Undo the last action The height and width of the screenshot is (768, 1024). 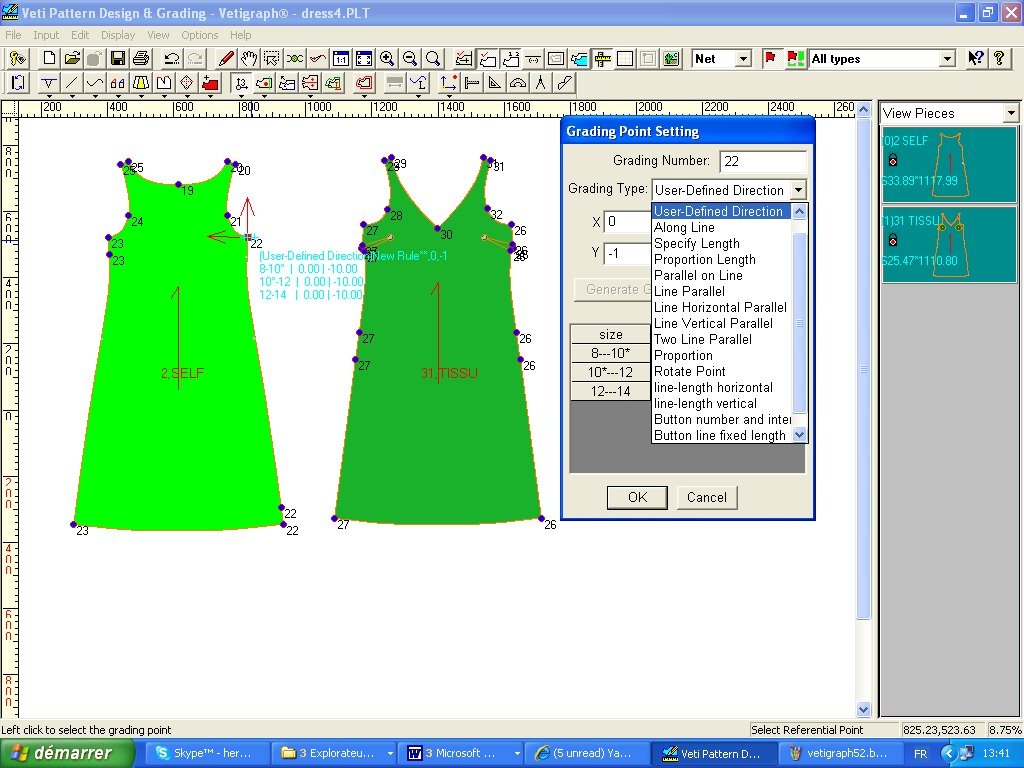[172, 59]
